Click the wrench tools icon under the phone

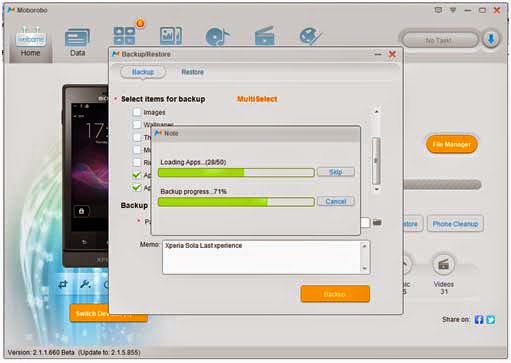point(85,284)
